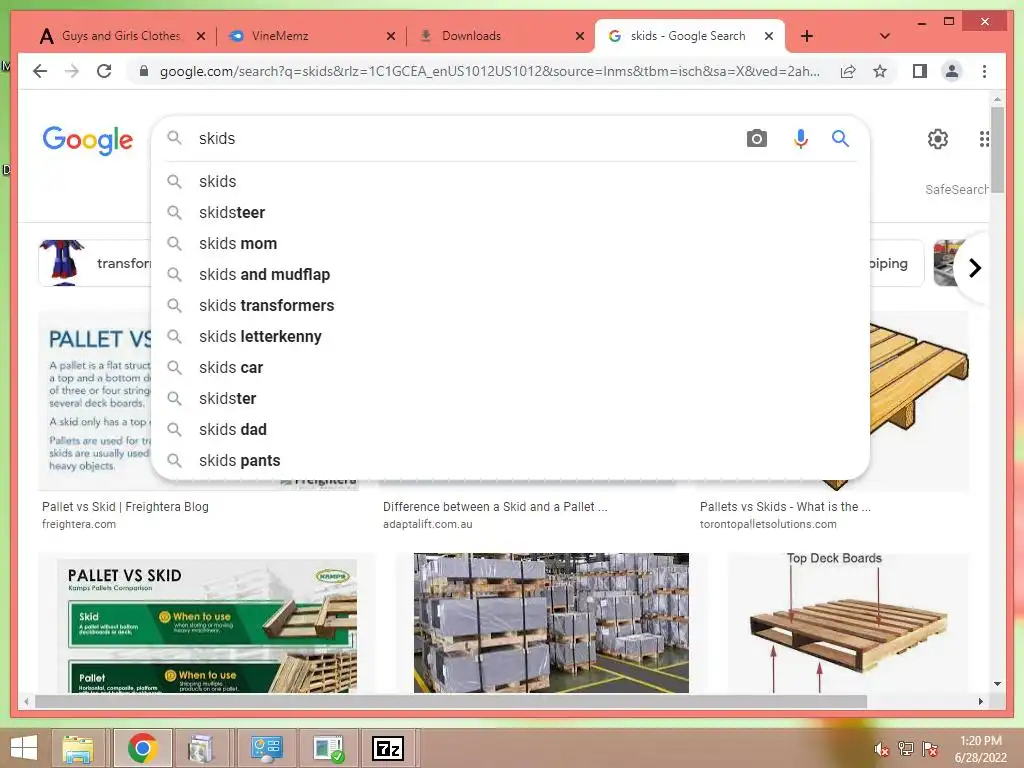
Task: Close the skids - Google Search tab
Action: tap(769, 36)
